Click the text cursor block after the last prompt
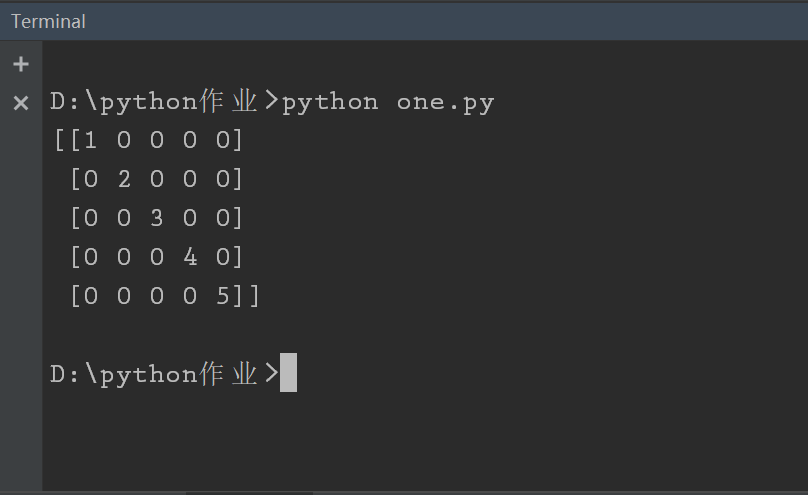Screen dimensions: 808x495 (x=288, y=373)
